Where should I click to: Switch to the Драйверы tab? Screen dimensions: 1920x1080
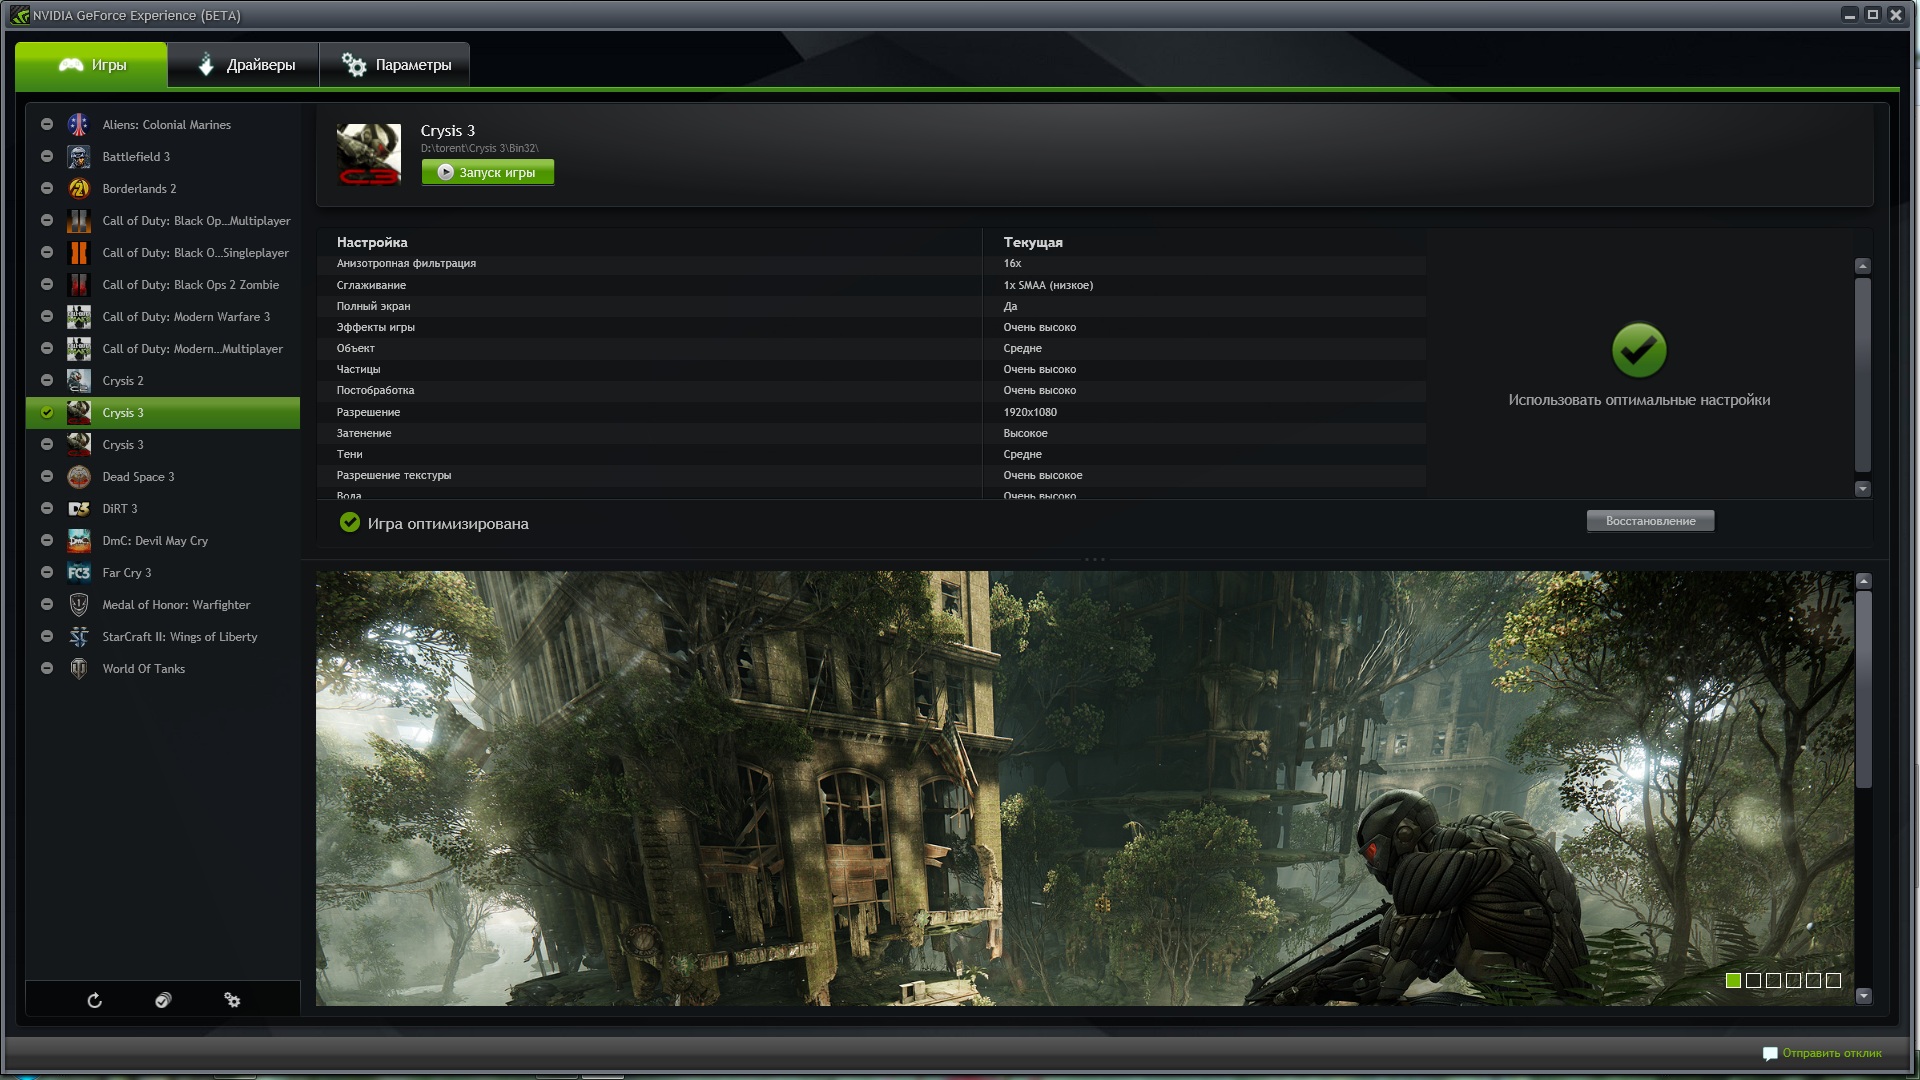click(x=245, y=65)
